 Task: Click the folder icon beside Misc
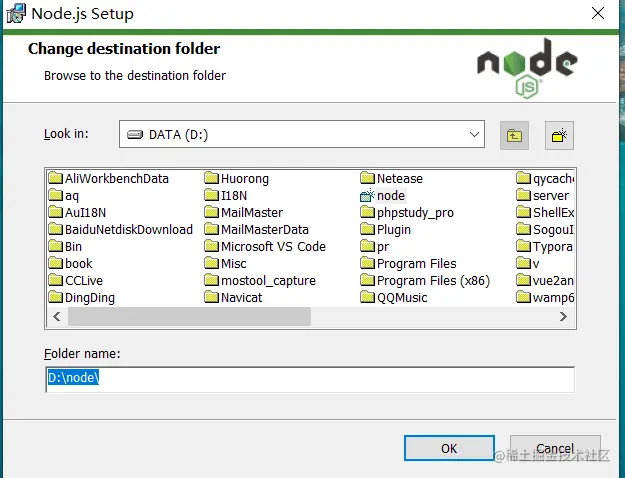[212, 263]
